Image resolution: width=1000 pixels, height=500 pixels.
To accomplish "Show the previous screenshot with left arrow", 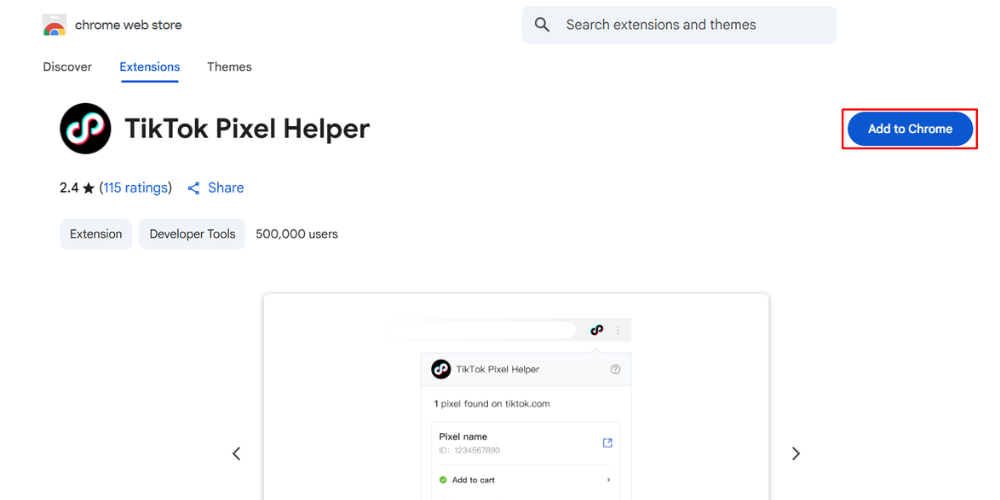I will click(x=237, y=453).
